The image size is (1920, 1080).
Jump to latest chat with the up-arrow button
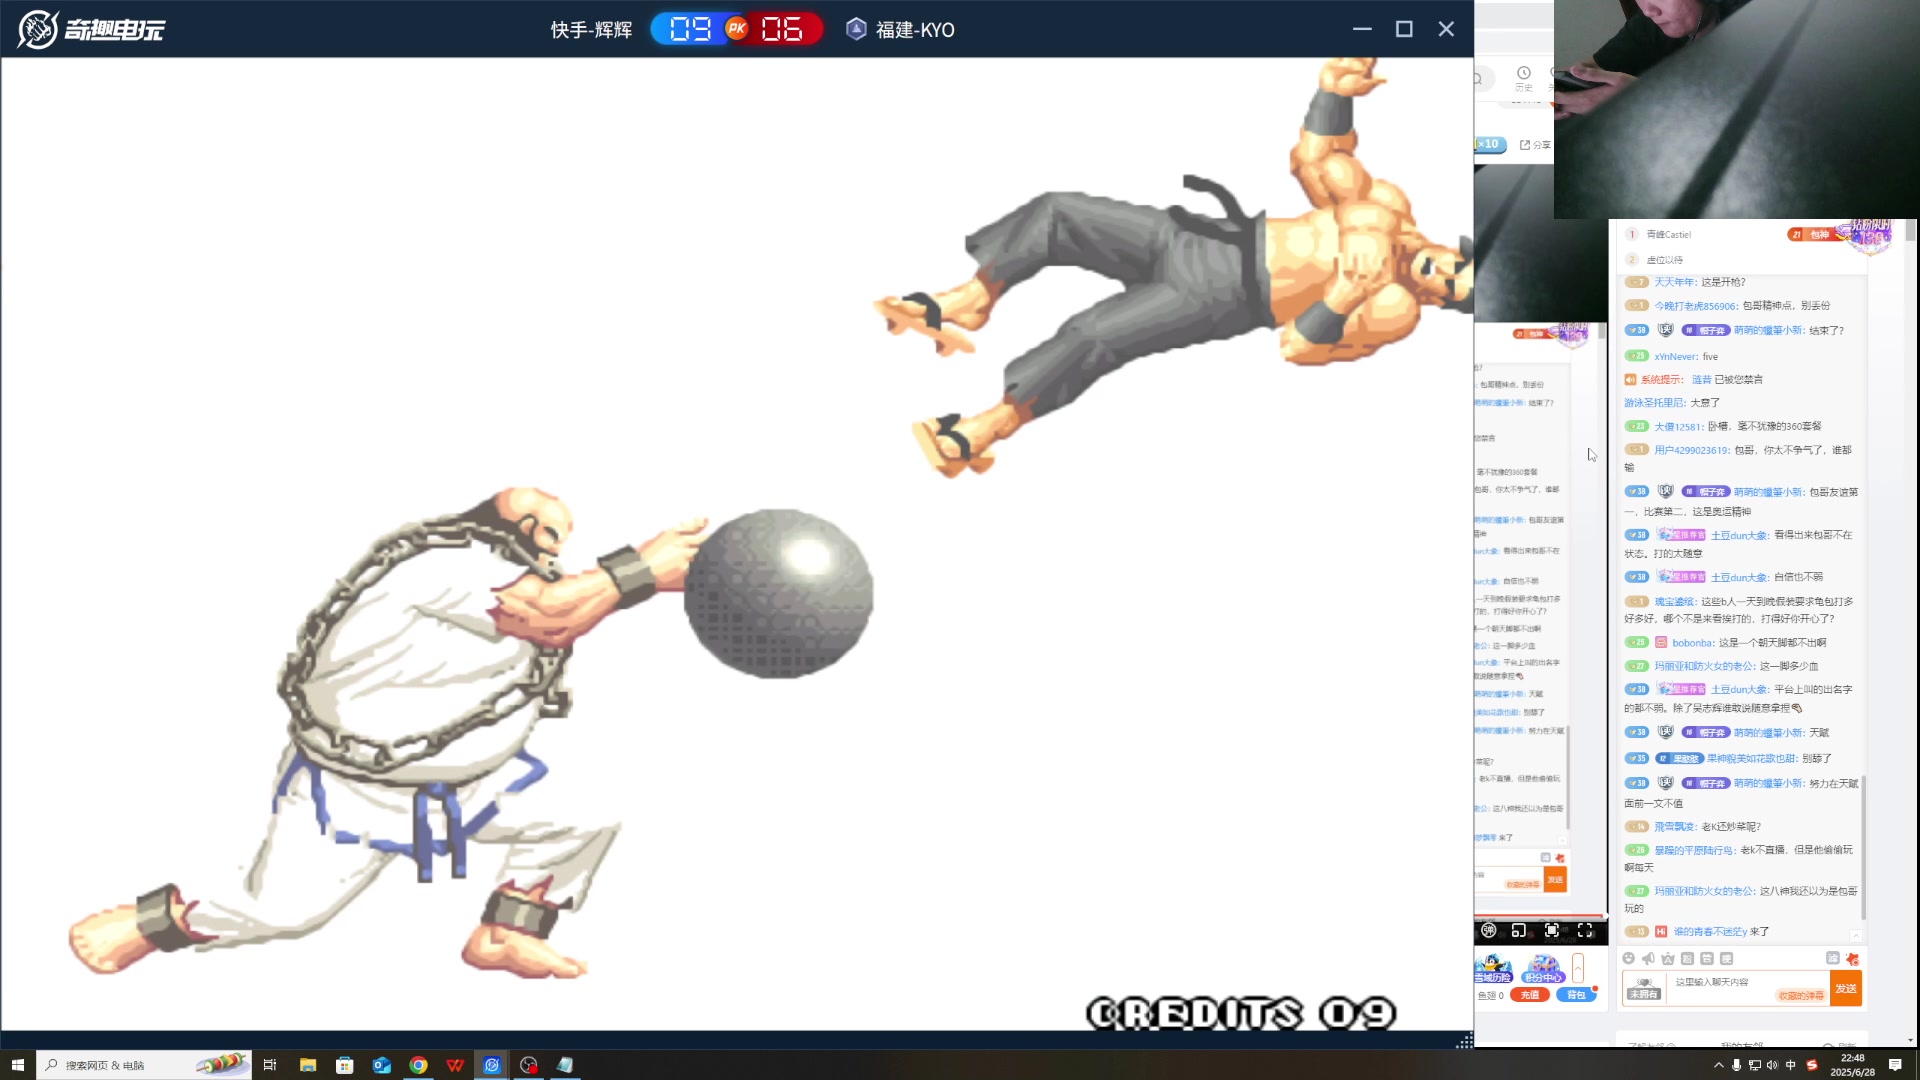(1856, 936)
